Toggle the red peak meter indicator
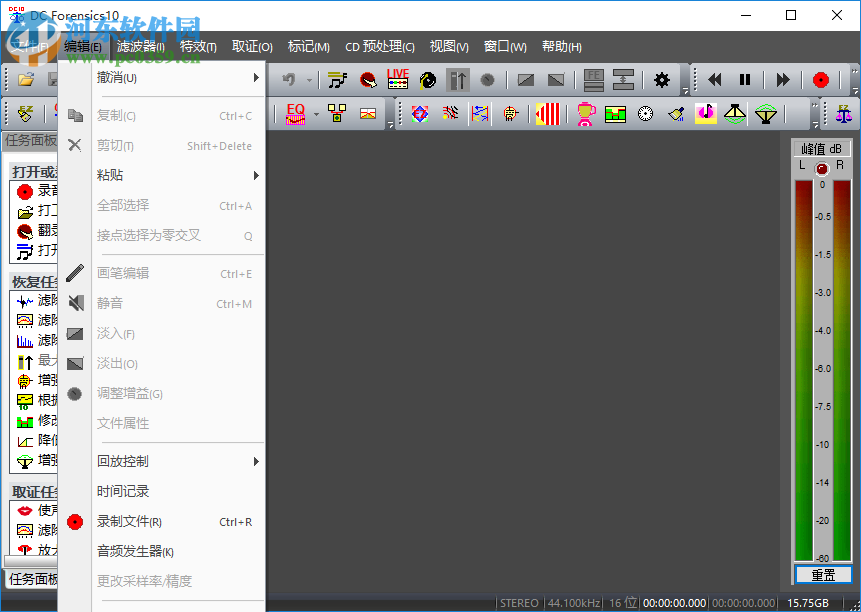 (821, 169)
